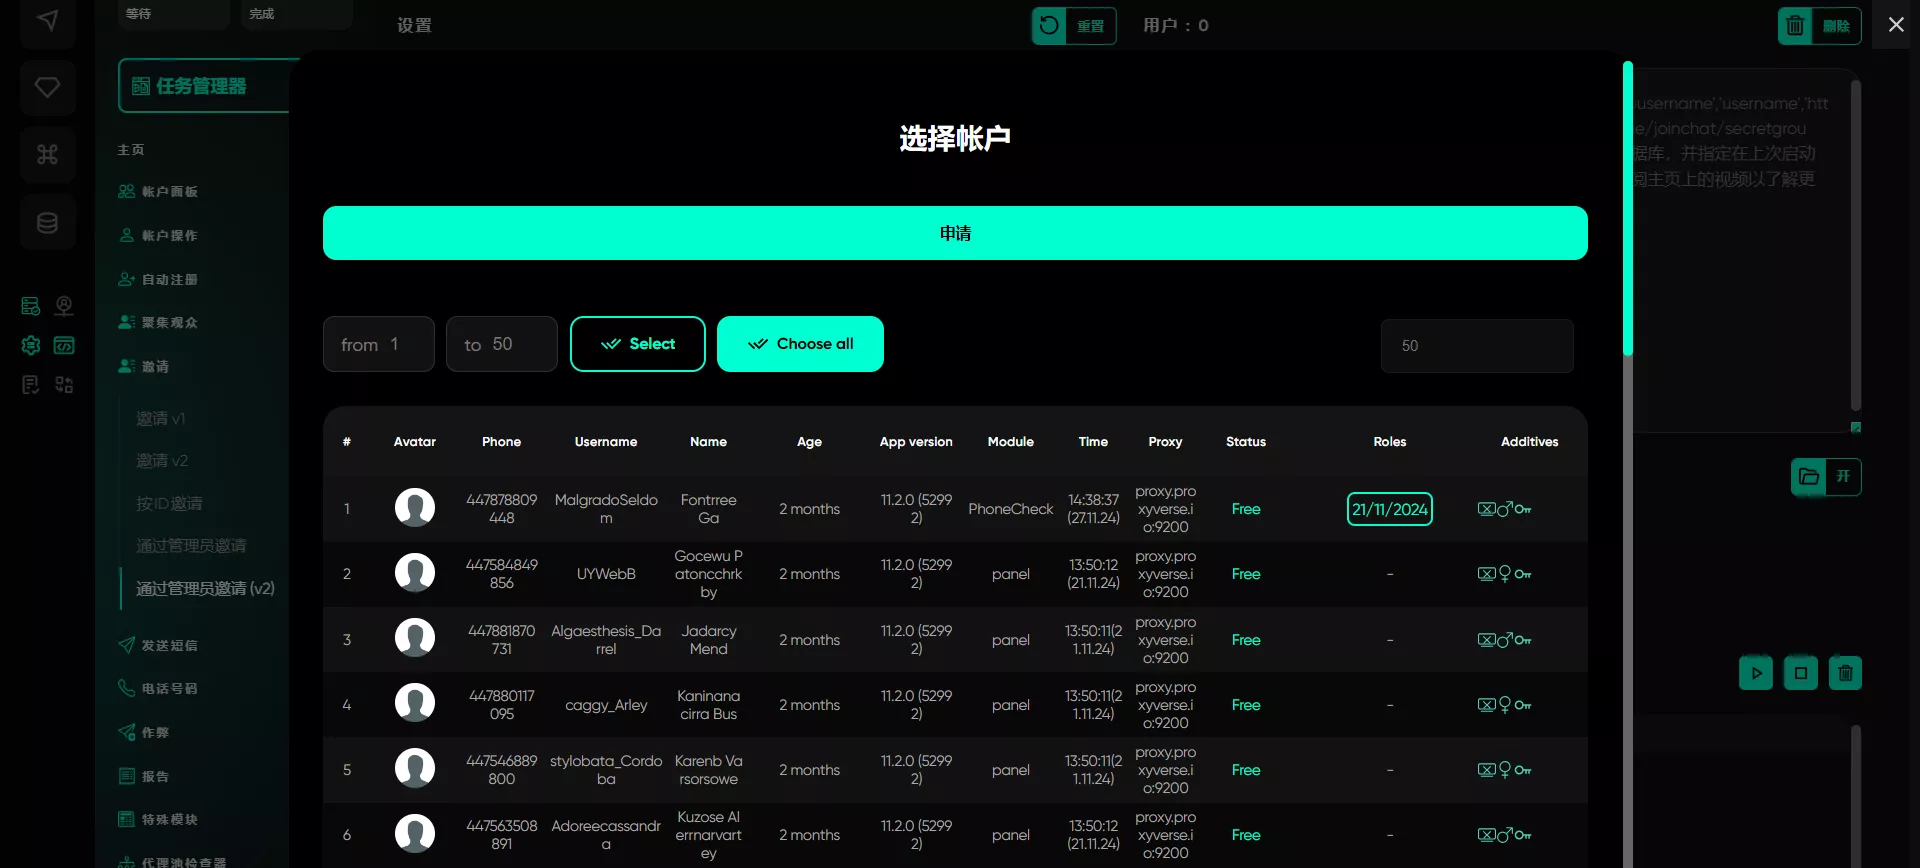
Task: Click the server settings icon in the left rail
Action: click(31, 306)
